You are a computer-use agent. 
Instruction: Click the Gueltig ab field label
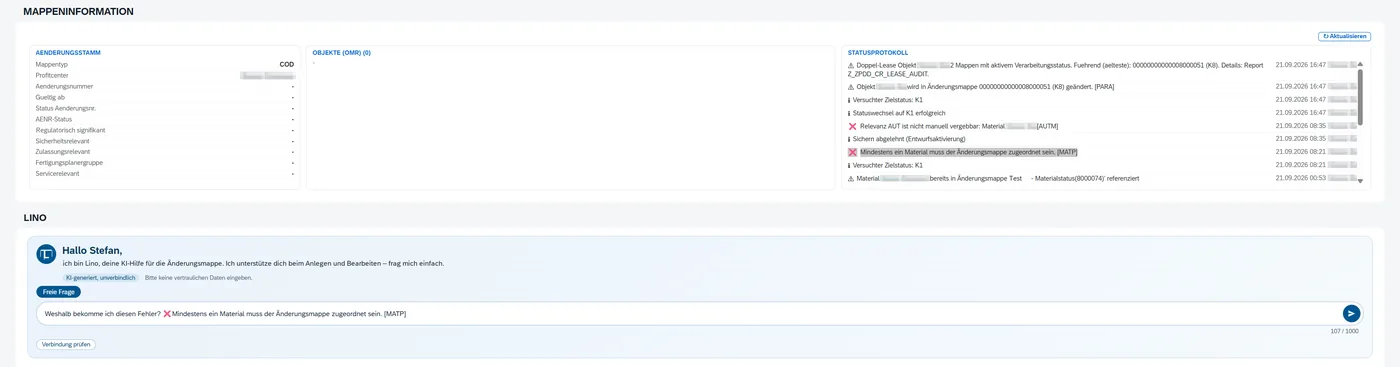tap(50, 97)
